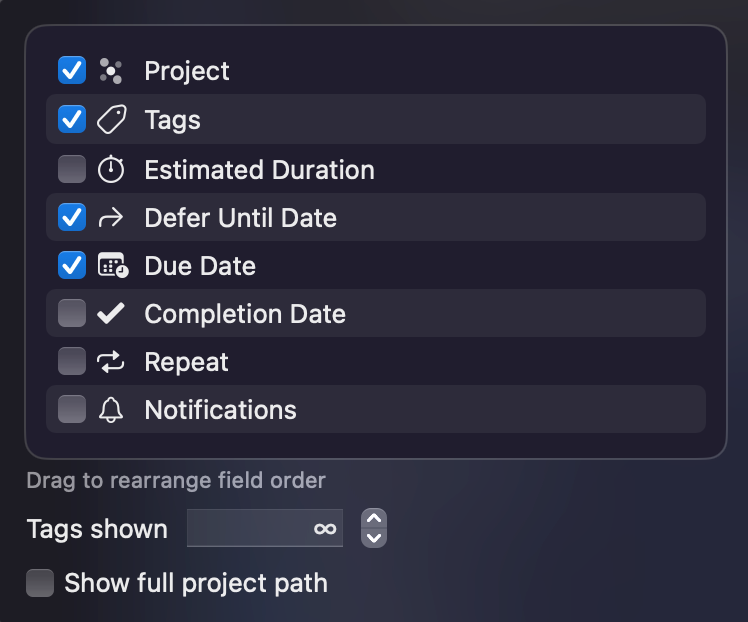748x622 pixels.
Task: Enable the Repeat checkbox
Action: (x=72, y=361)
